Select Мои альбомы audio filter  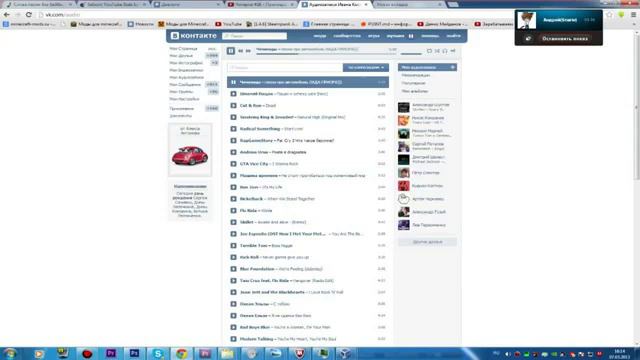(x=415, y=91)
